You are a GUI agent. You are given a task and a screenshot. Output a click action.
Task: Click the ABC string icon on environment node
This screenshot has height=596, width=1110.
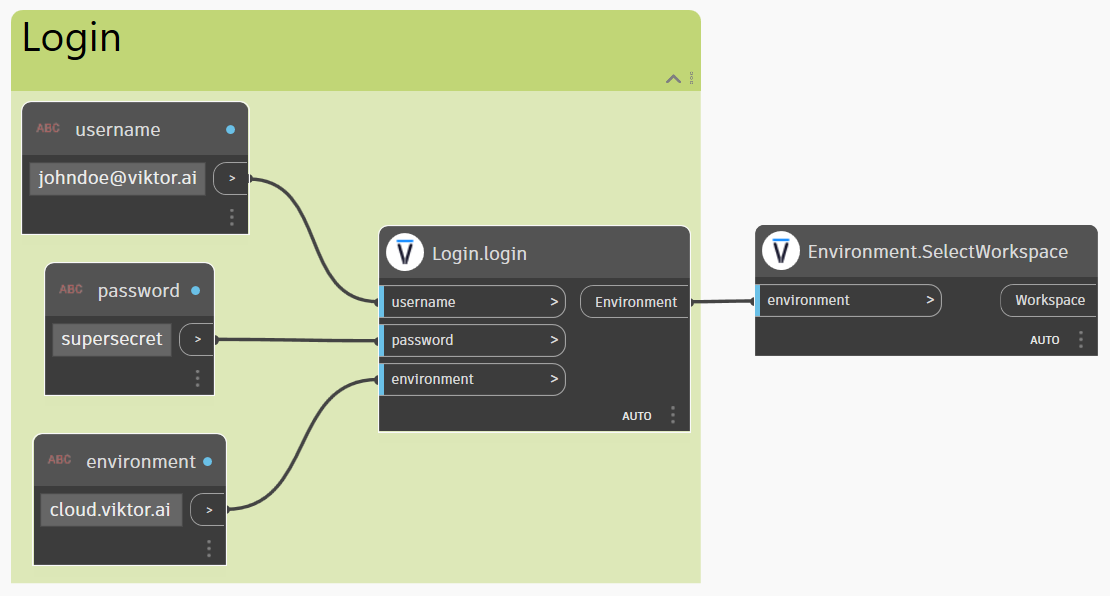pos(60,460)
